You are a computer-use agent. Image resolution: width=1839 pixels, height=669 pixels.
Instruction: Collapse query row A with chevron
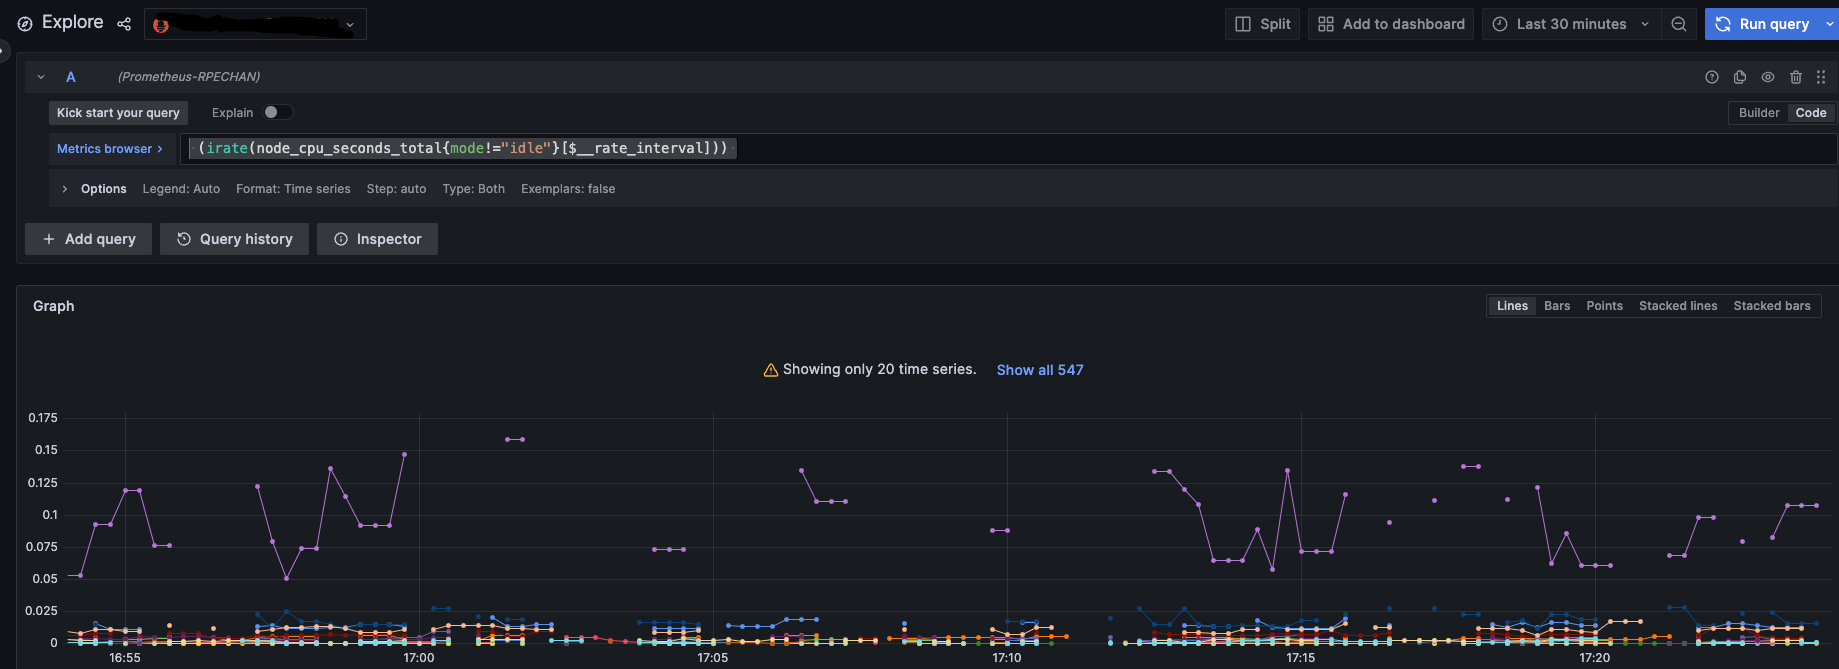click(41, 77)
